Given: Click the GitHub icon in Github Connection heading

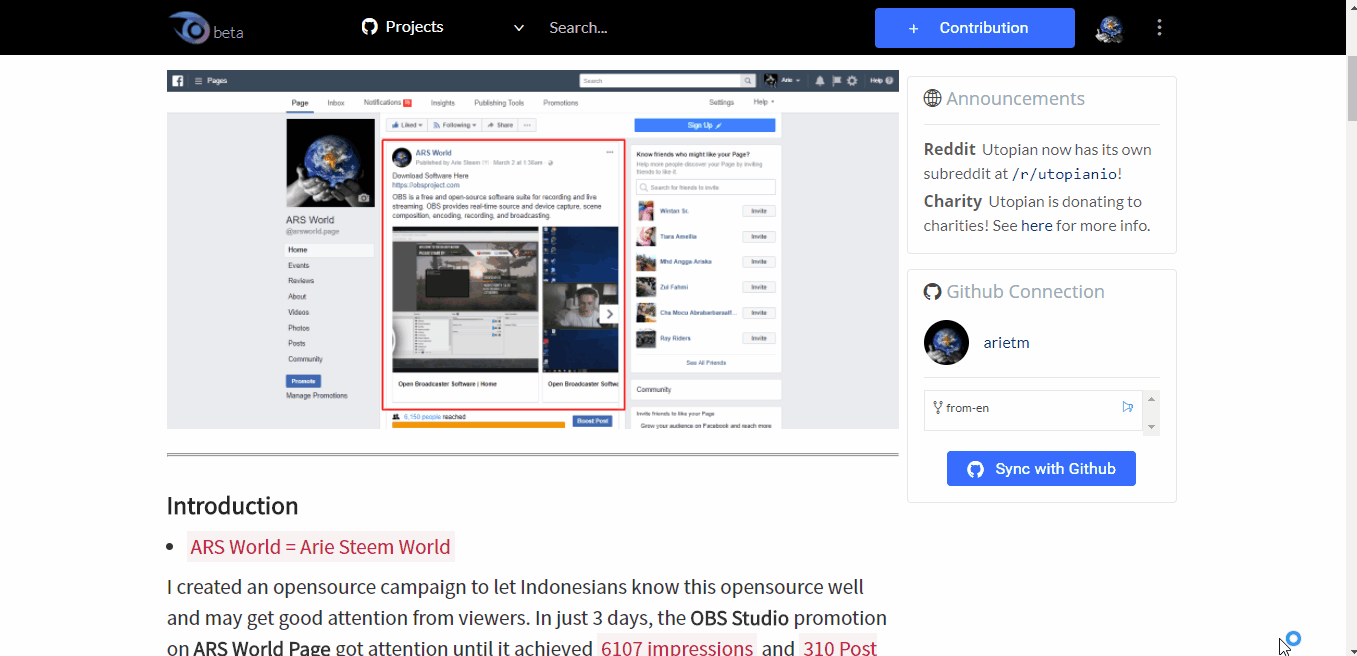Looking at the screenshot, I should point(932,292).
